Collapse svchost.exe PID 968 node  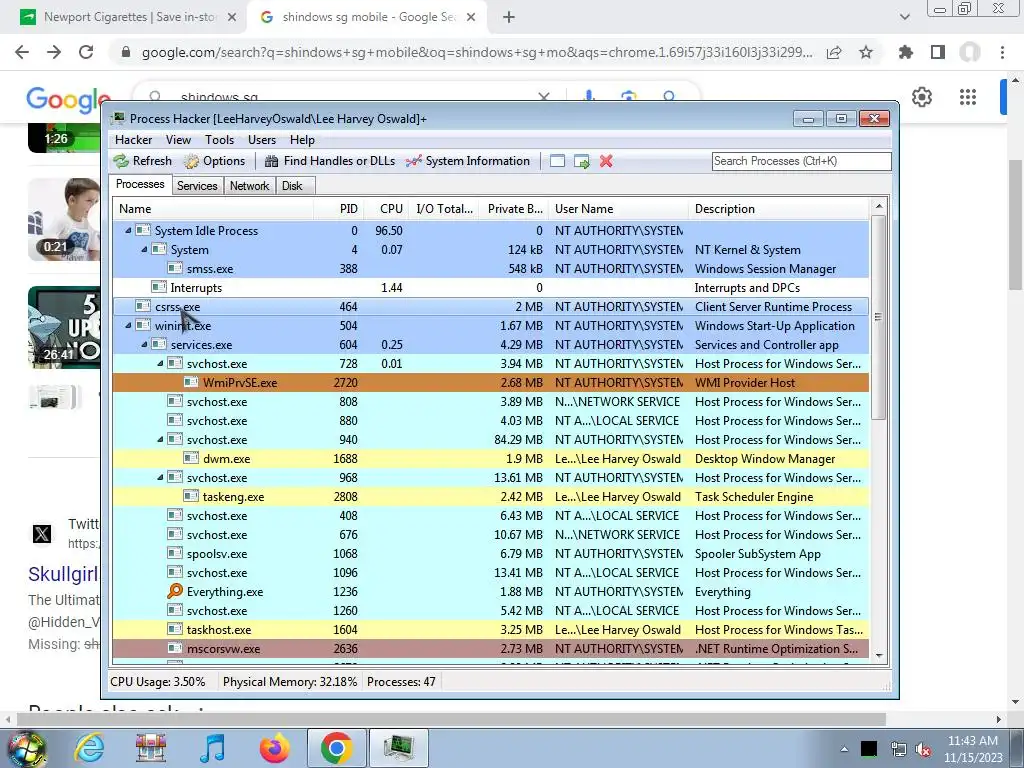tap(160, 477)
